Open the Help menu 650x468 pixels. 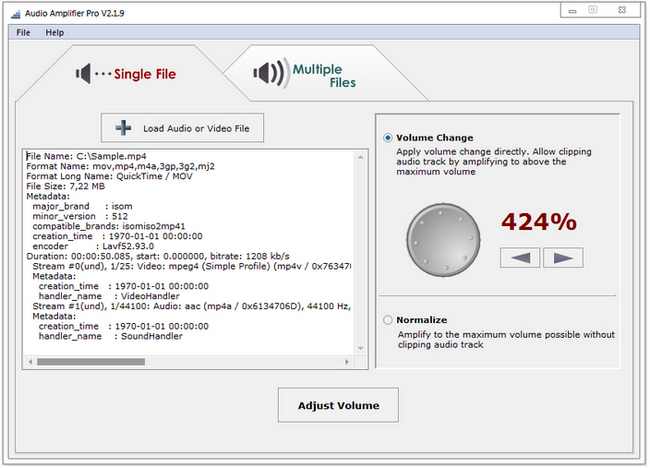coord(54,32)
